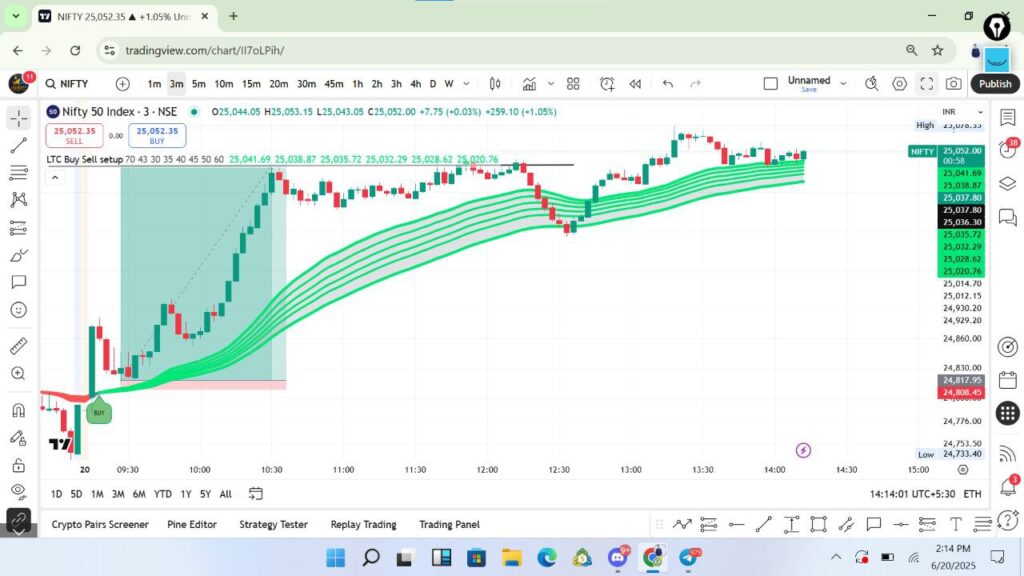Expand the timeframe dropdown after W
1024x576 pixels.
tap(466, 84)
